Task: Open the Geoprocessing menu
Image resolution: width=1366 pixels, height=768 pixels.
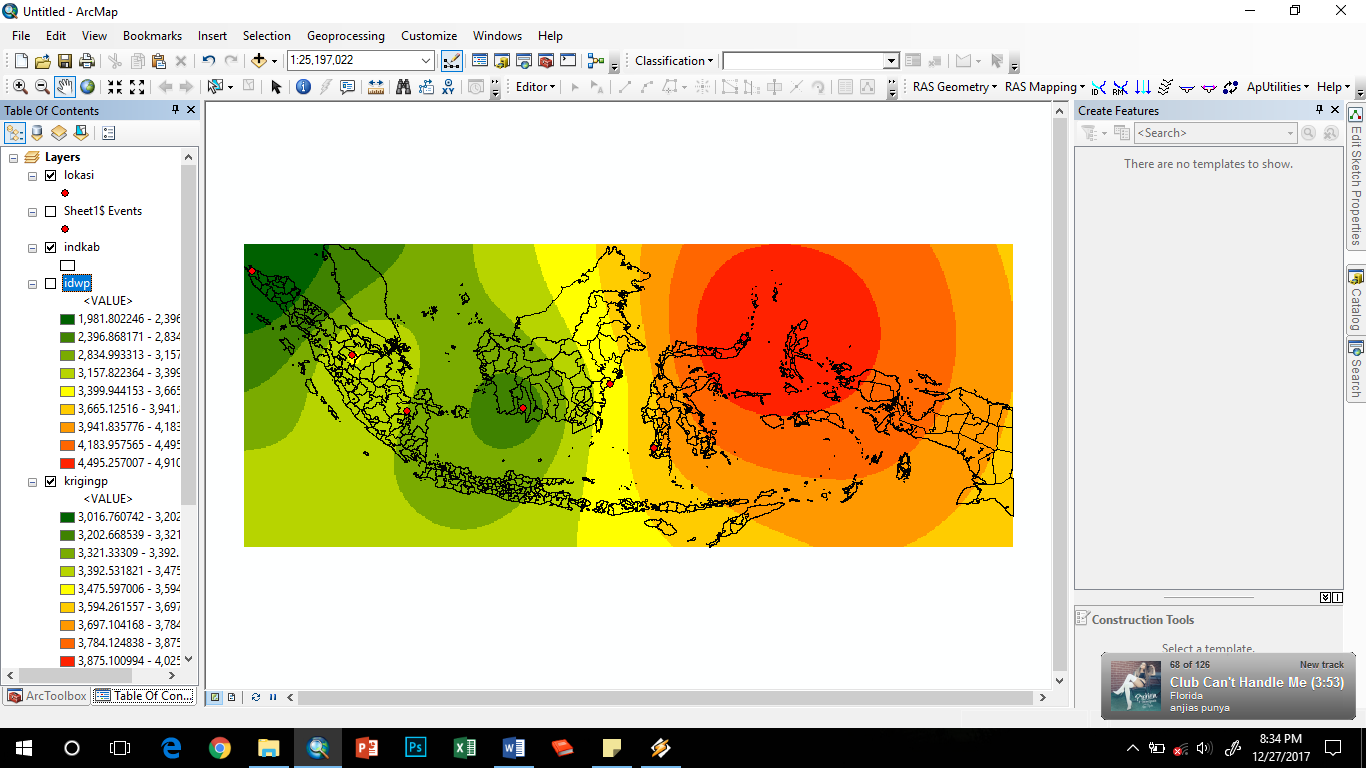Action: tap(346, 35)
